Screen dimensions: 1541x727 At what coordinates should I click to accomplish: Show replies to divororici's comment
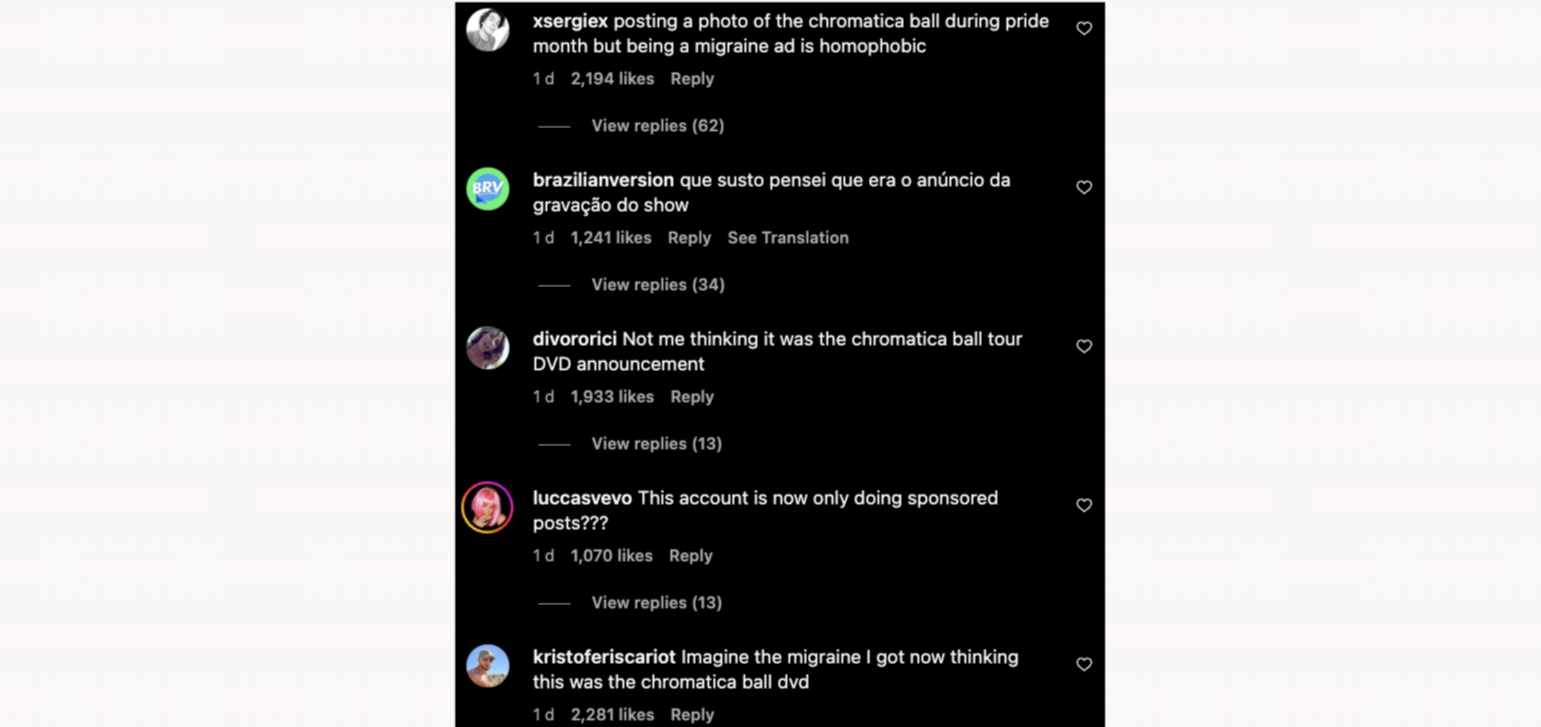(656, 443)
